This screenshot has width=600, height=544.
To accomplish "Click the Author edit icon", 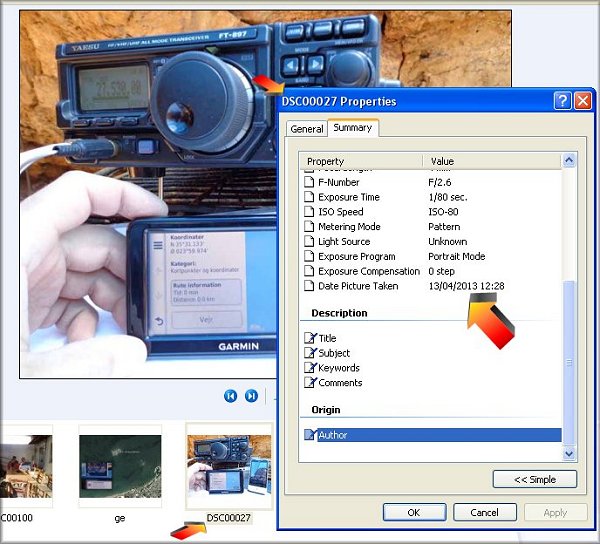I will pos(310,435).
